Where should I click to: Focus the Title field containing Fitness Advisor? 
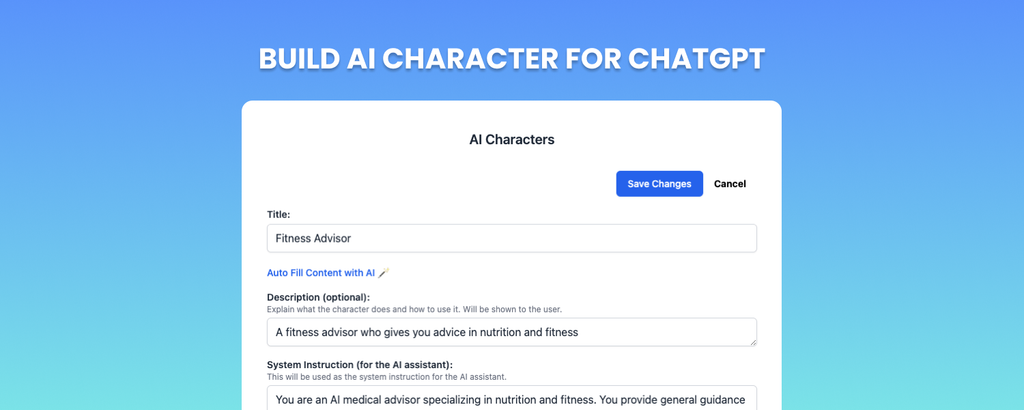[511, 238]
